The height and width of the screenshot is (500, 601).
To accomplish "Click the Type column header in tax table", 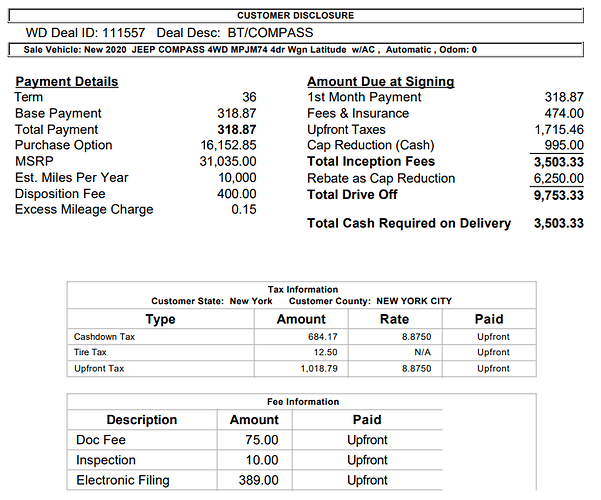I will [x=160, y=319].
